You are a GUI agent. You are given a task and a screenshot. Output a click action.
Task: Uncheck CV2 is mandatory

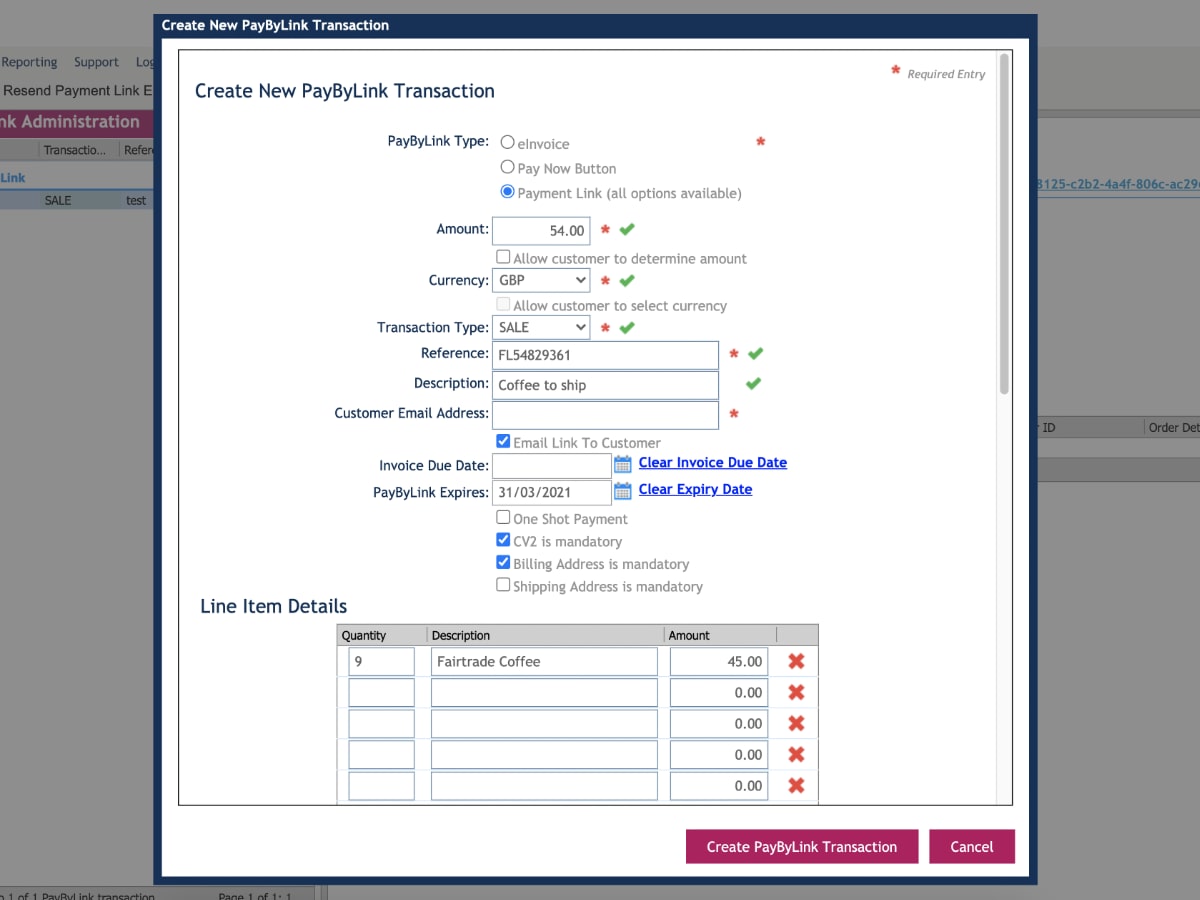pos(503,540)
